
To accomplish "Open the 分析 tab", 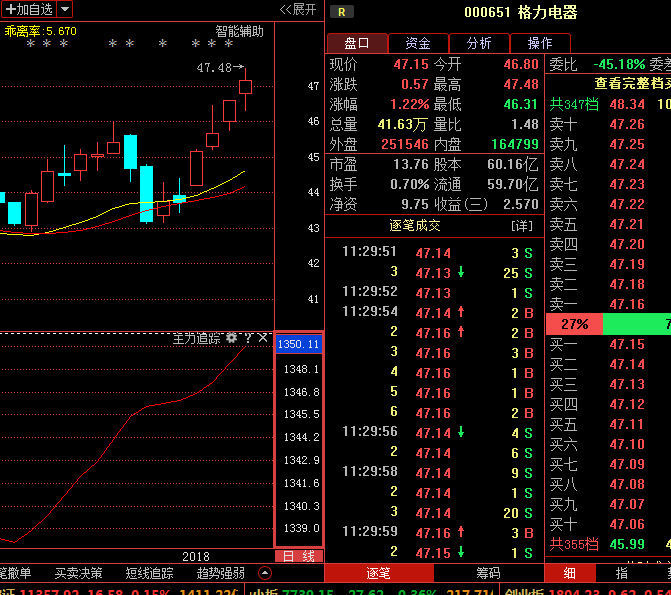I will tap(479, 43).
